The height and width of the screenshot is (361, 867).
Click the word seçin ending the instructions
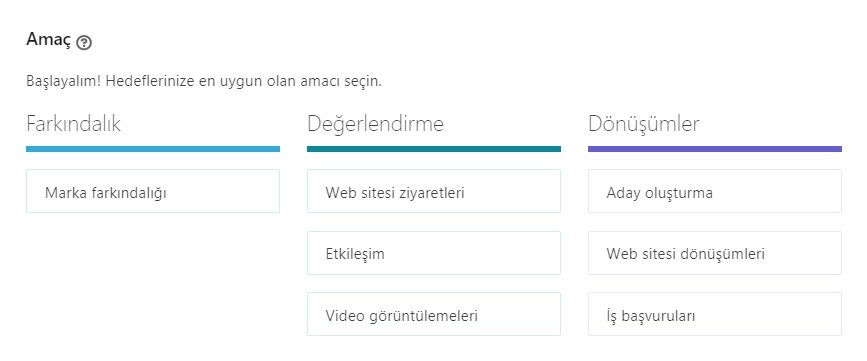361,82
